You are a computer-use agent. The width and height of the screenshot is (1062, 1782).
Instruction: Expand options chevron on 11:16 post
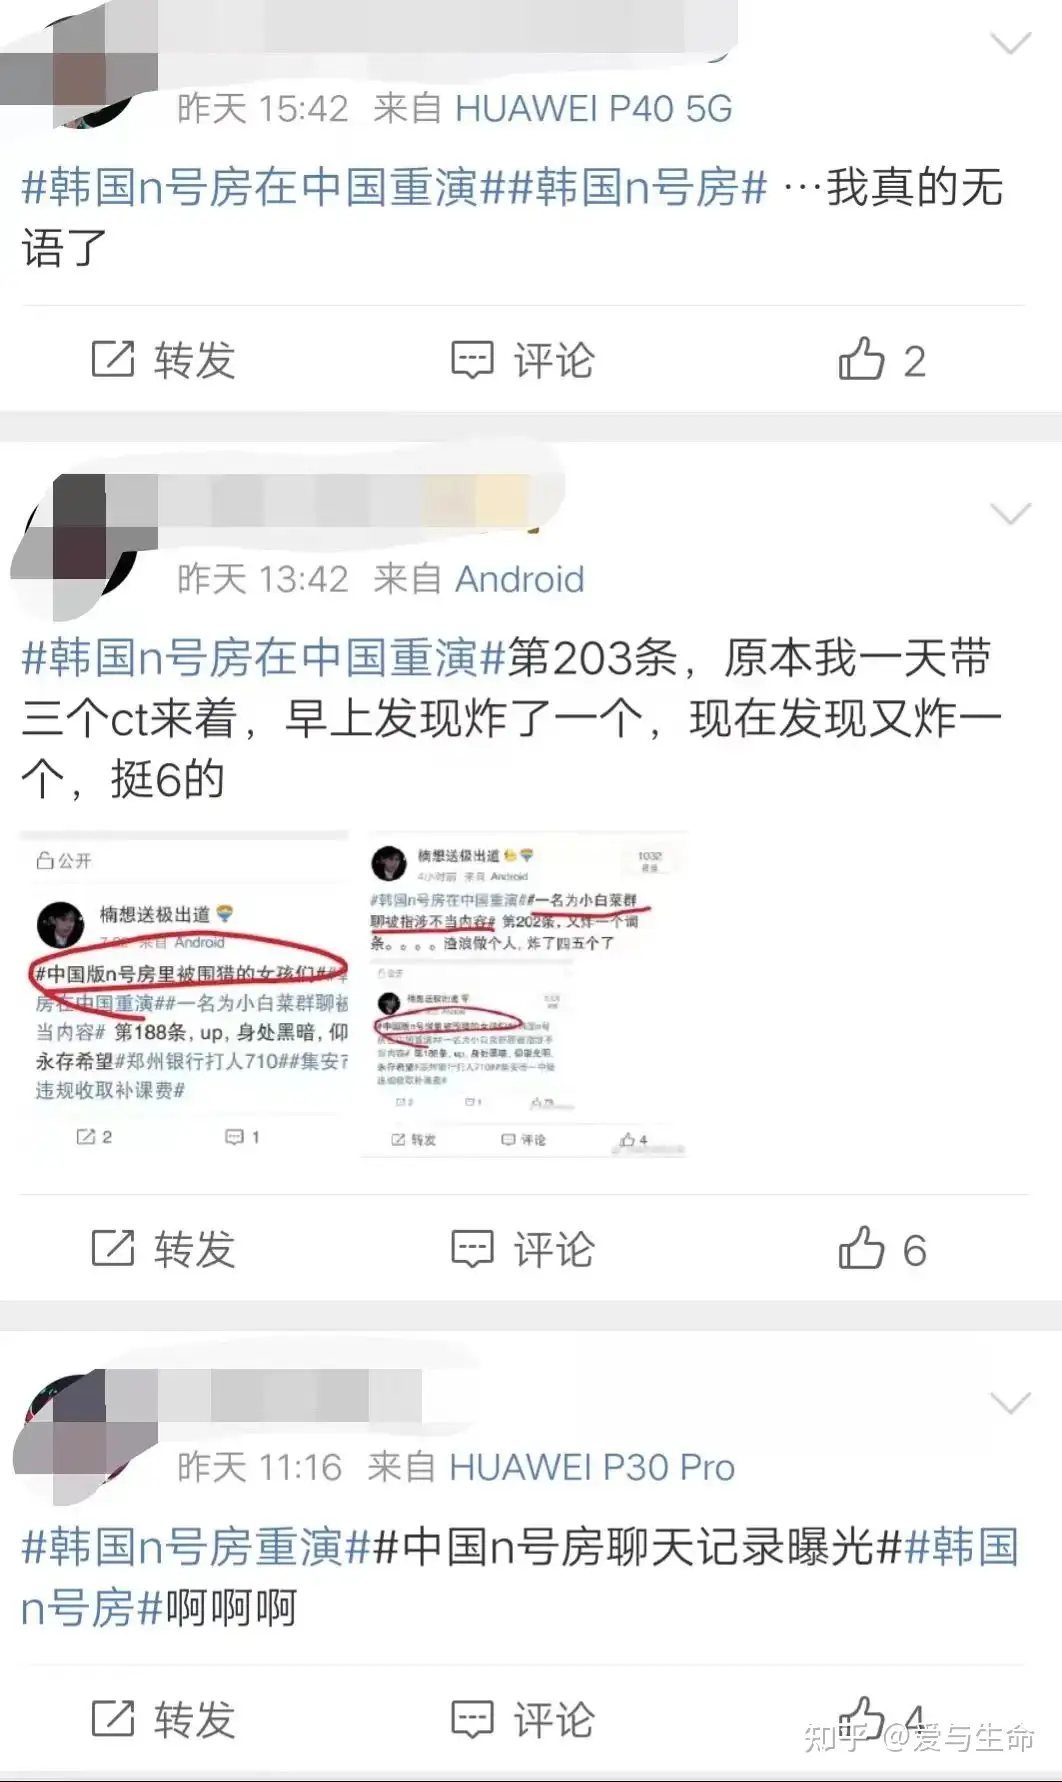coord(1010,1403)
